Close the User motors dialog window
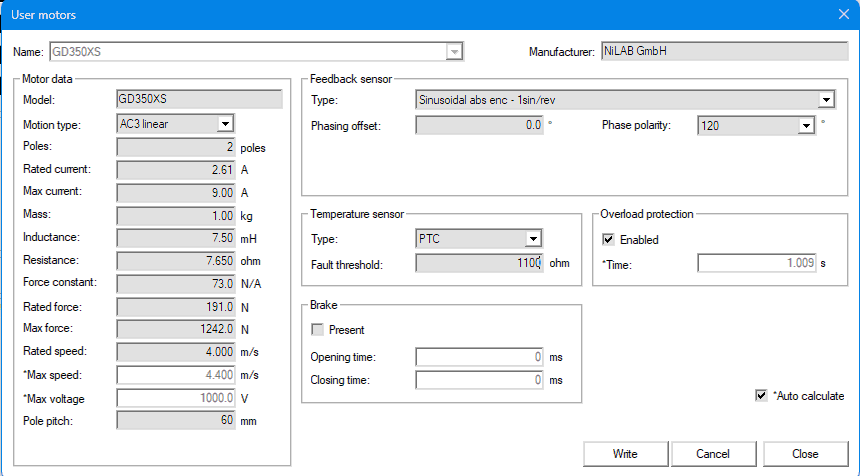The height and width of the screenshot is (476, 860). (842, 14)
